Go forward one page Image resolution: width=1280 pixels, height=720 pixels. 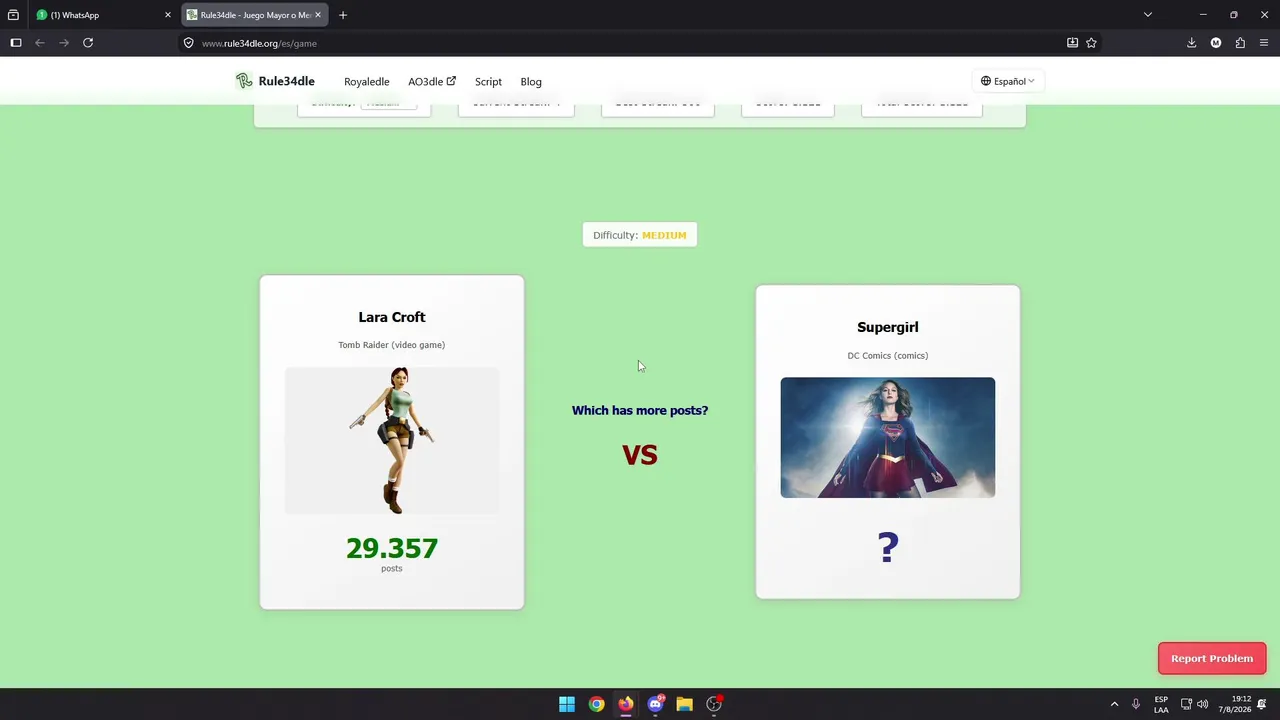64,43
